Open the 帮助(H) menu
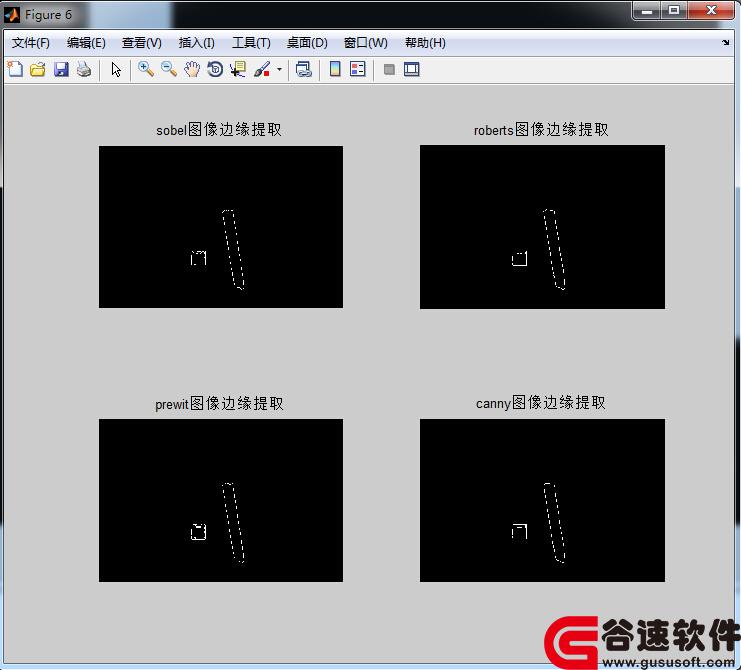 [425, 43]
